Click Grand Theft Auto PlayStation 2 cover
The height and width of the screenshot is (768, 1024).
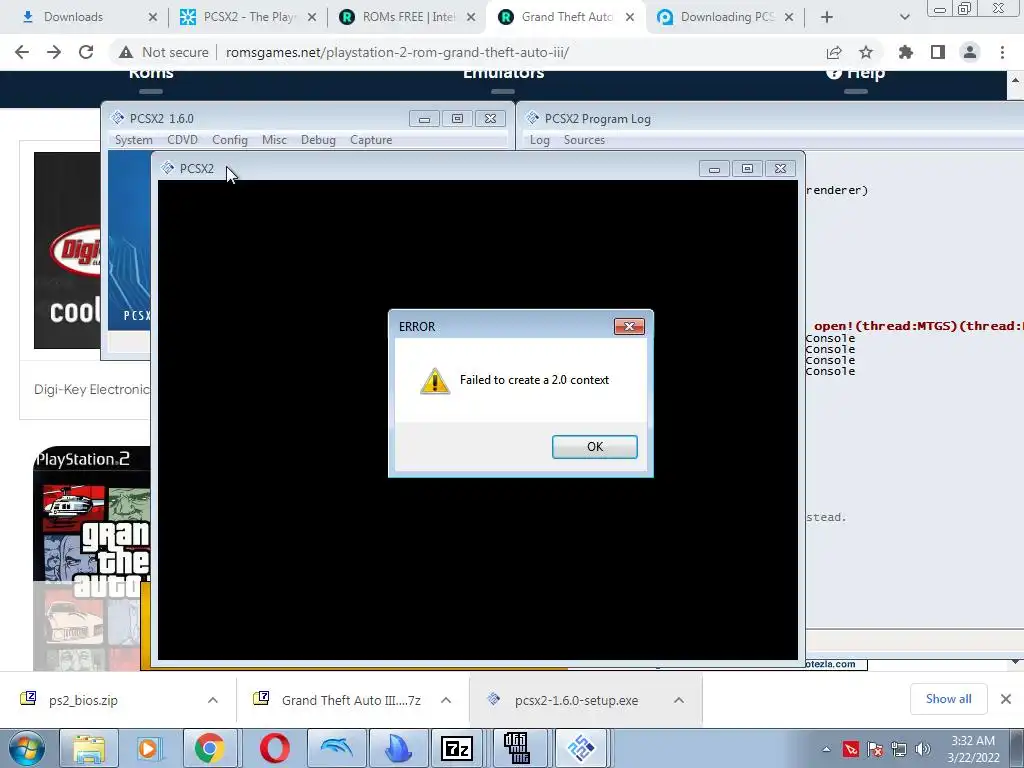click(91, 559)
